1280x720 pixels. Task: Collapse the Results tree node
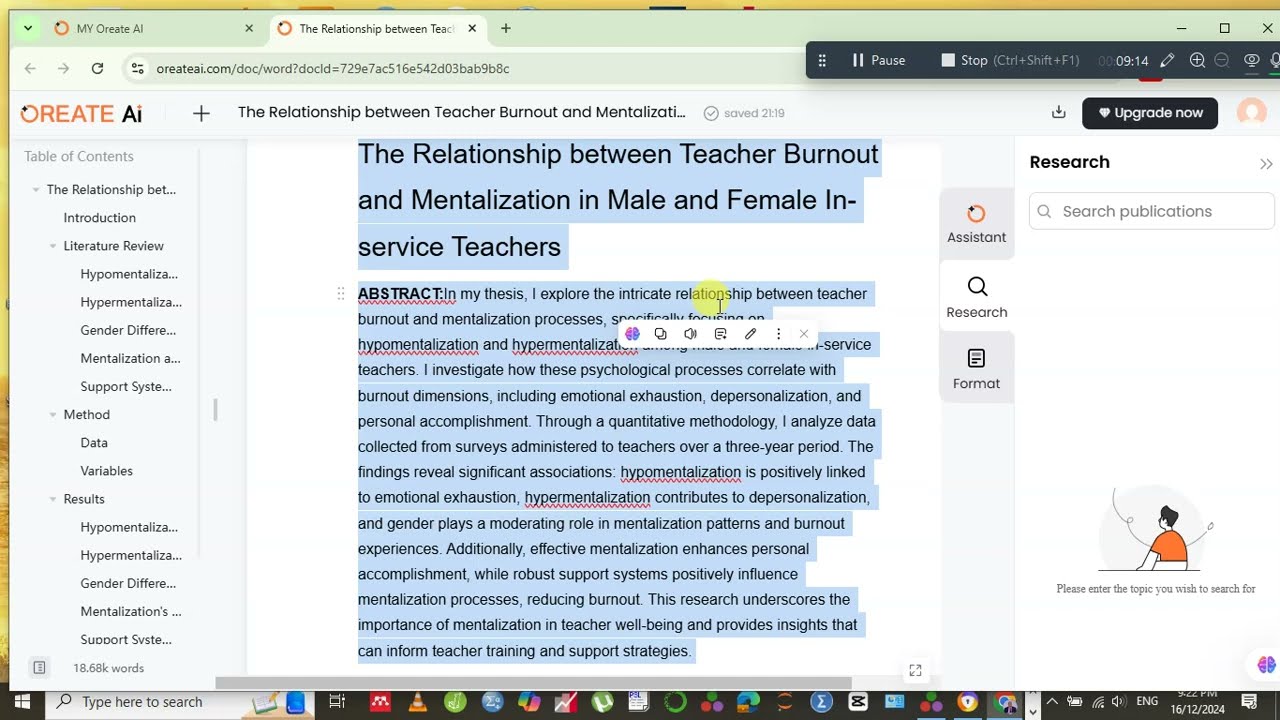click(53, 499)
